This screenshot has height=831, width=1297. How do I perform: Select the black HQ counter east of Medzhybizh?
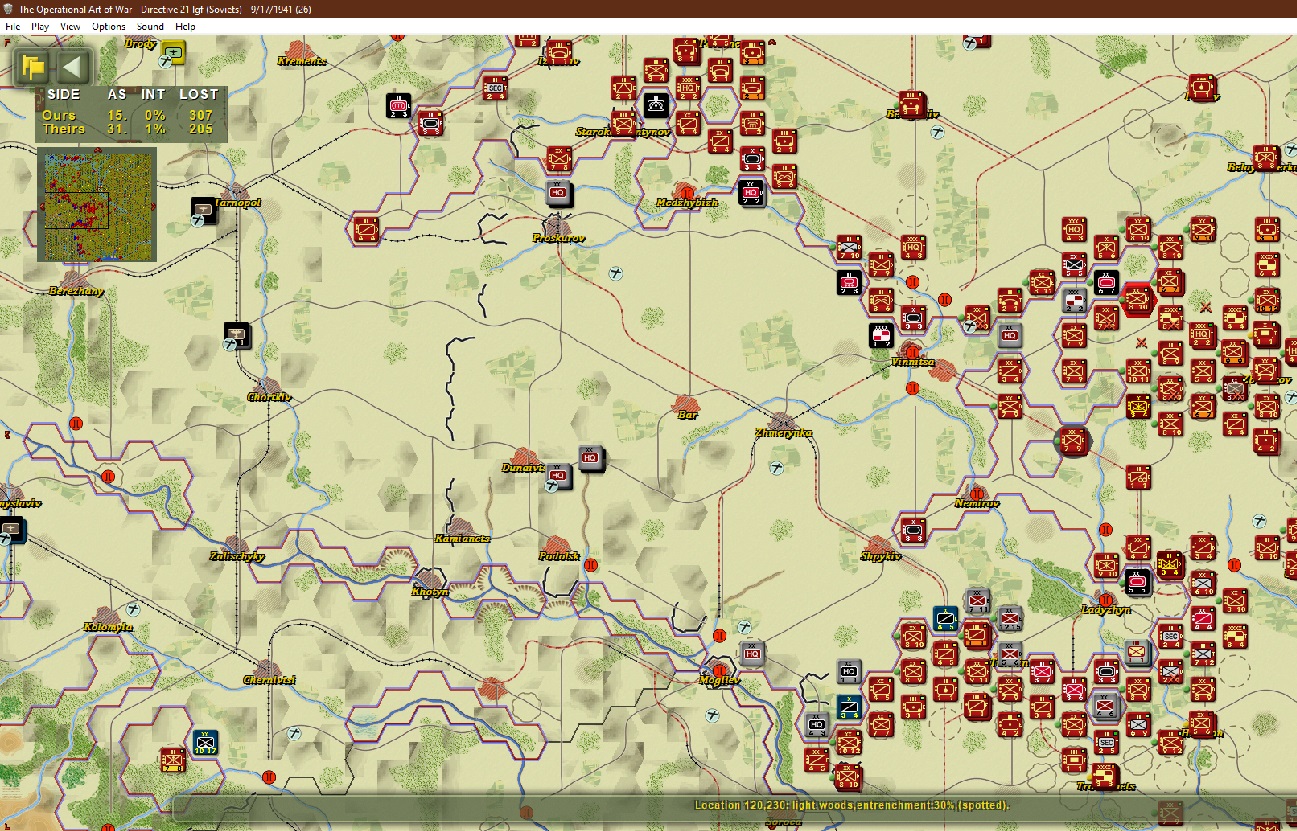(x=751, y=190)
